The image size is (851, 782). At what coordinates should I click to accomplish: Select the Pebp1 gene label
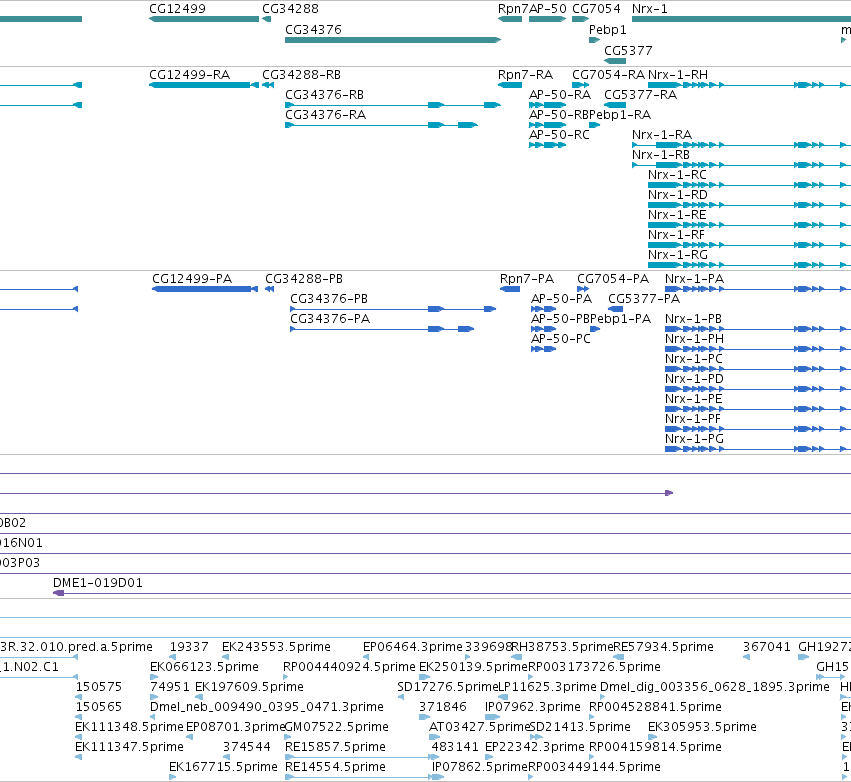click(607, 29)
